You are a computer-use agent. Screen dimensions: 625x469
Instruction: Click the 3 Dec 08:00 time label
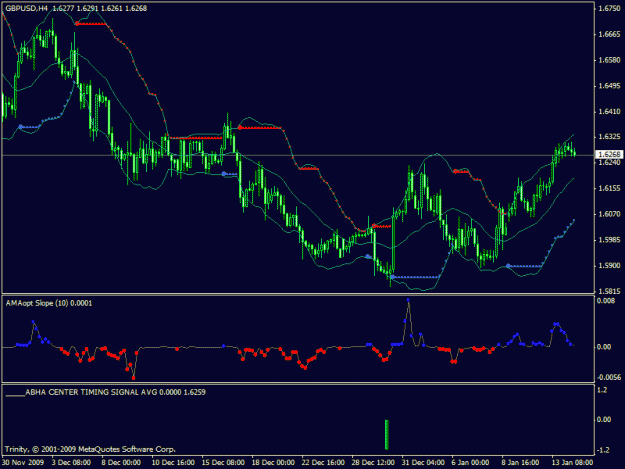tap(71, 463)
